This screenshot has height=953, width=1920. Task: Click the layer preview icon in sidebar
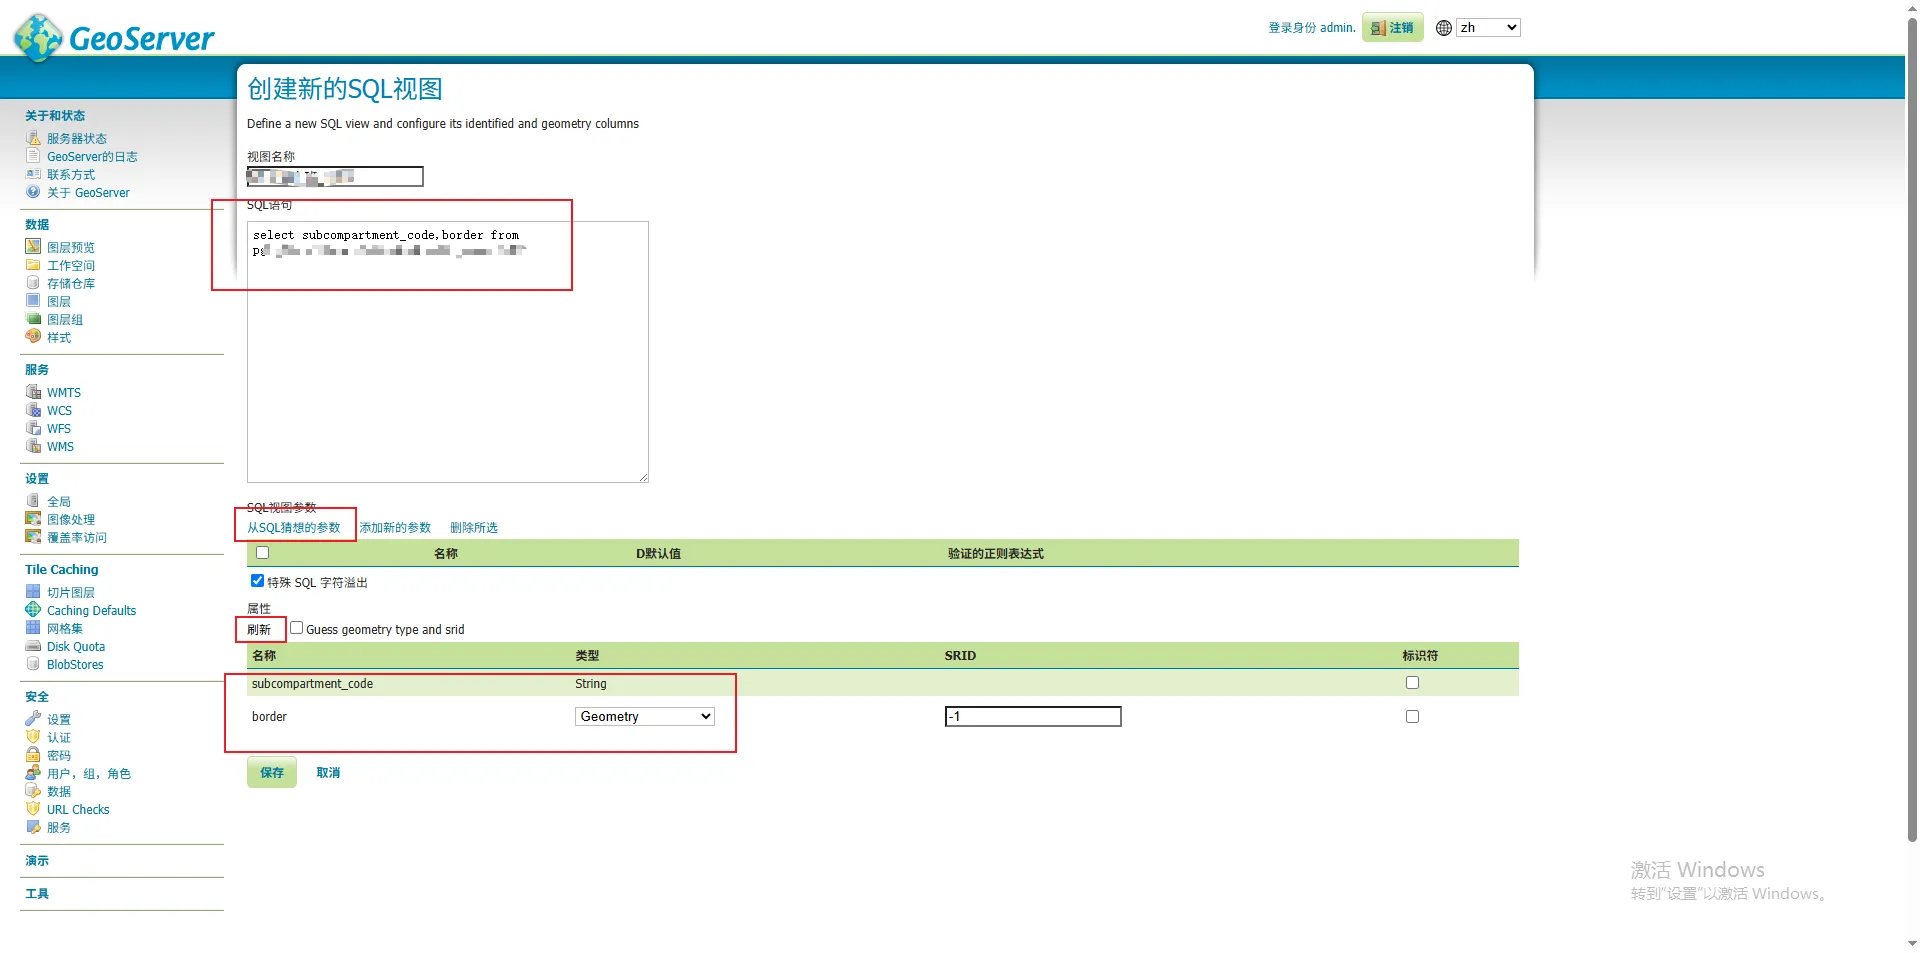click(x=33, y=247)
